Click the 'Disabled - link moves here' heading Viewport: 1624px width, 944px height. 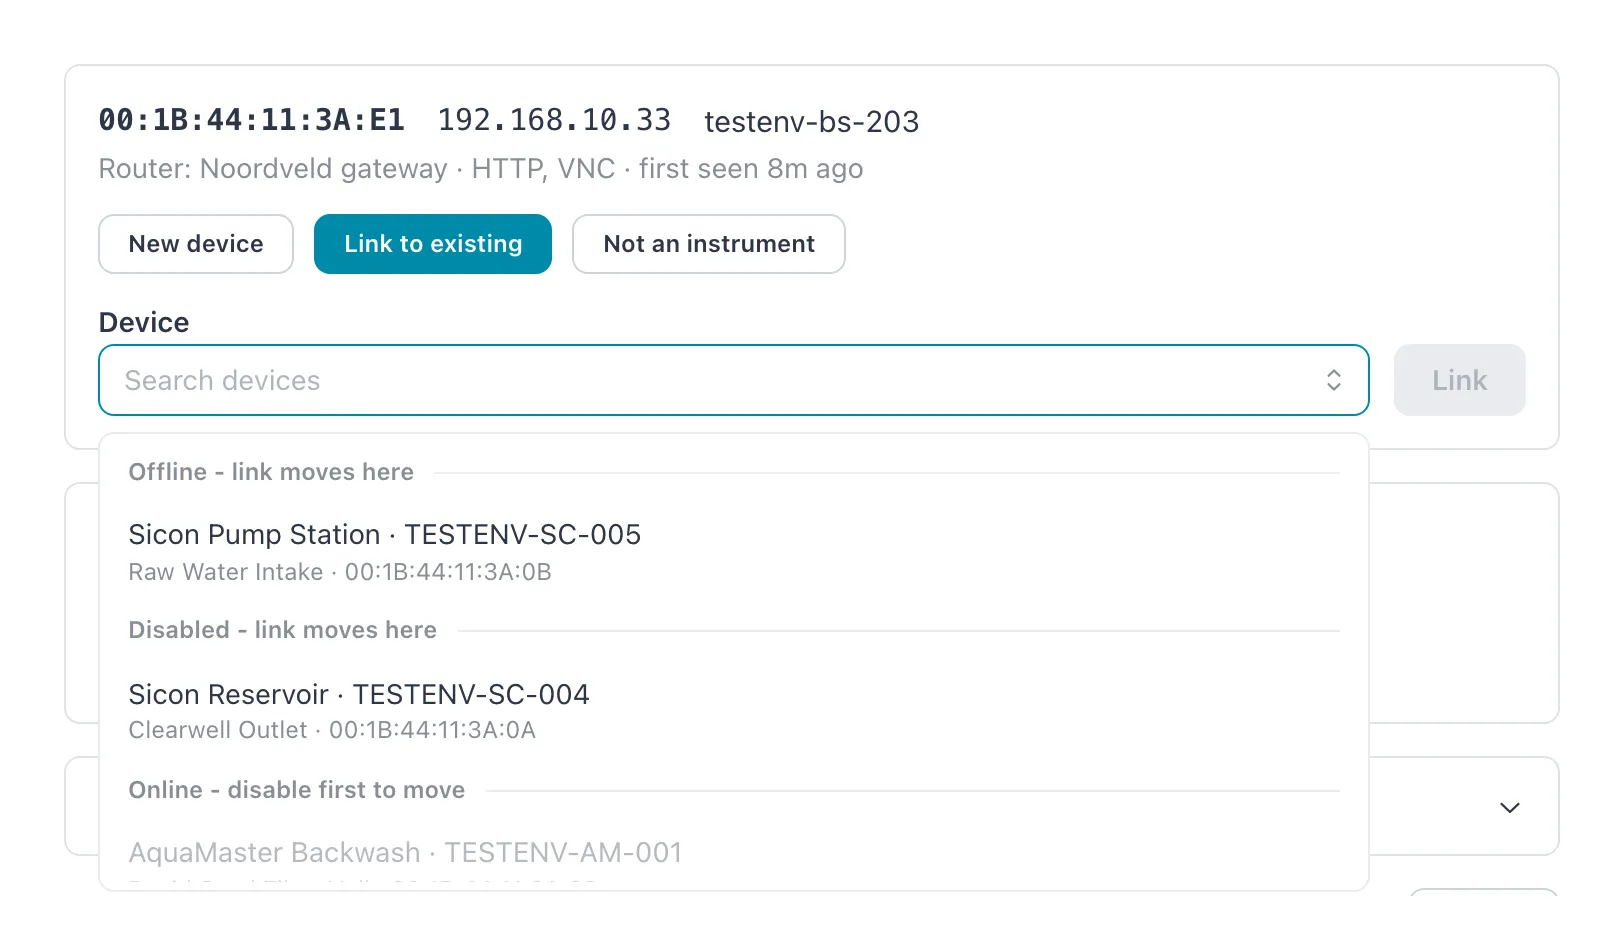(283, 630)
